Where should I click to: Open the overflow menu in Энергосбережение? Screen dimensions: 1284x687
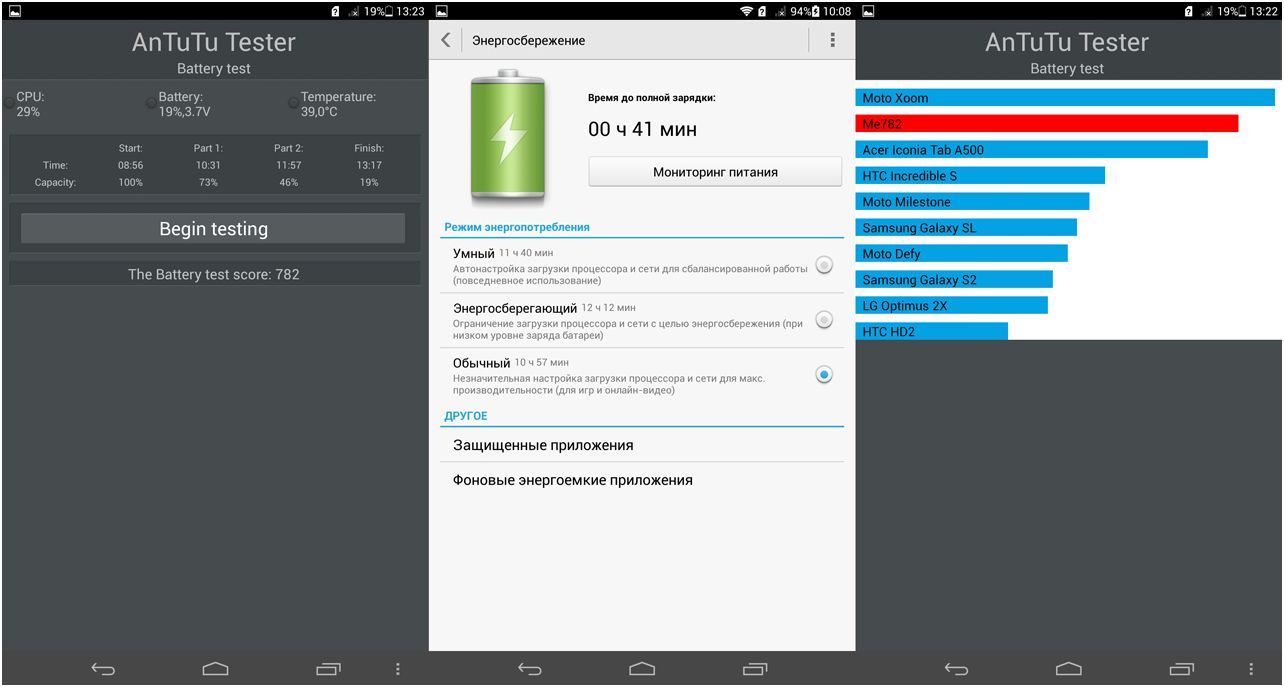[x=831, y=40]
